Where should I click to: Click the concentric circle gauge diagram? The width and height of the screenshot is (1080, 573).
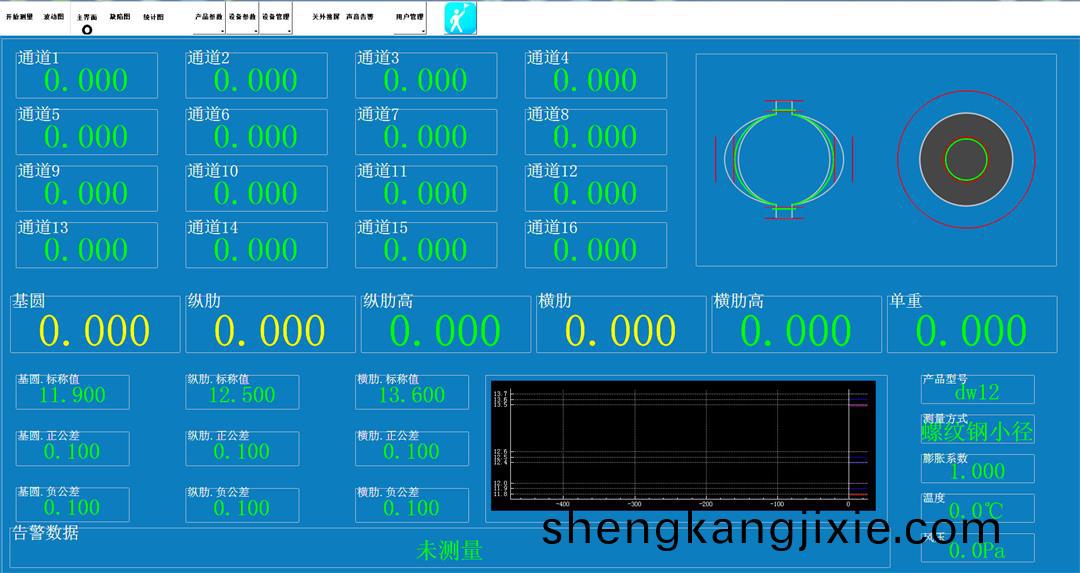pos(965,159)
